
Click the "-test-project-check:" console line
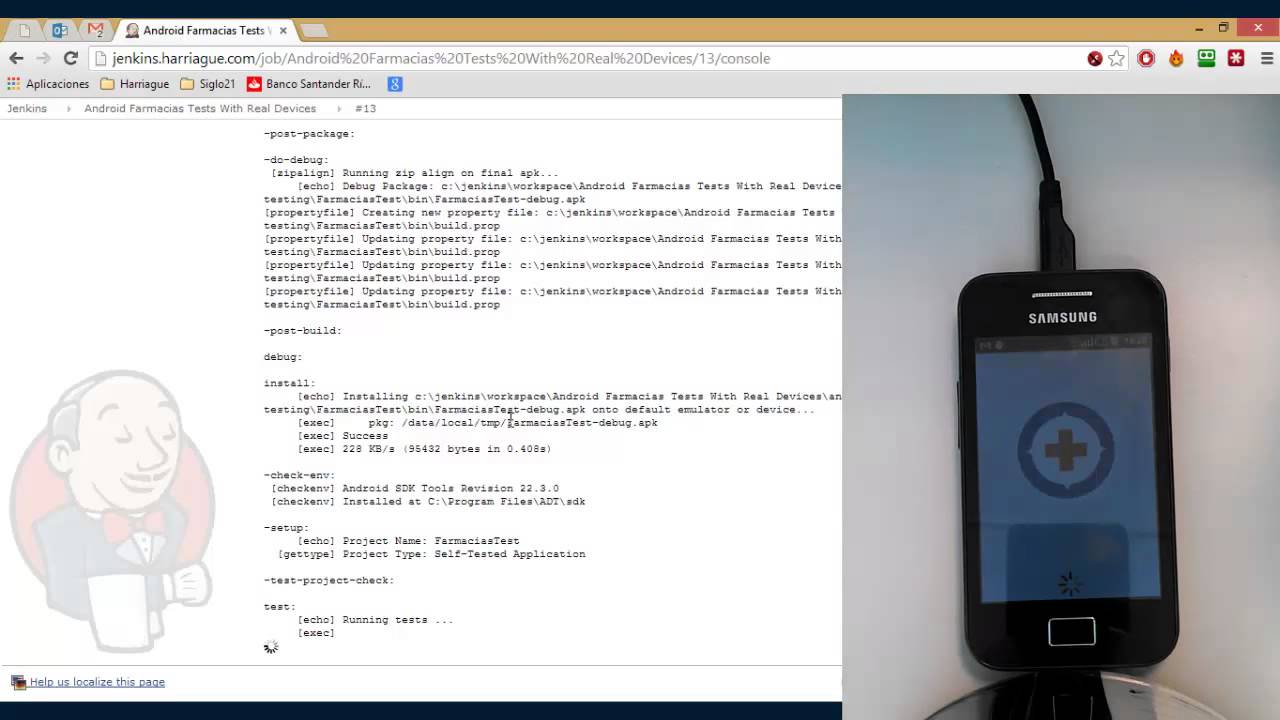[329, 580]
